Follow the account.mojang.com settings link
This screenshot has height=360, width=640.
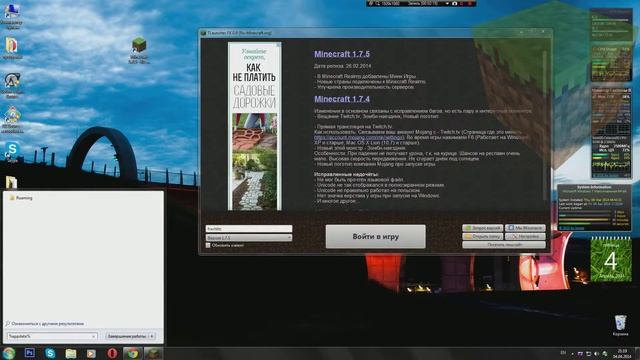coord(358,138)
